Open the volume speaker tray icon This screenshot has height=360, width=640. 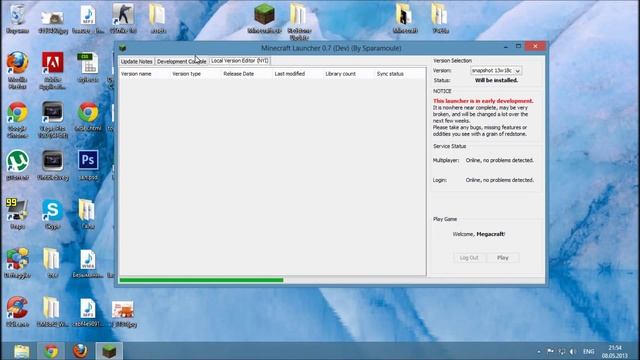click(x=573, y=351)
